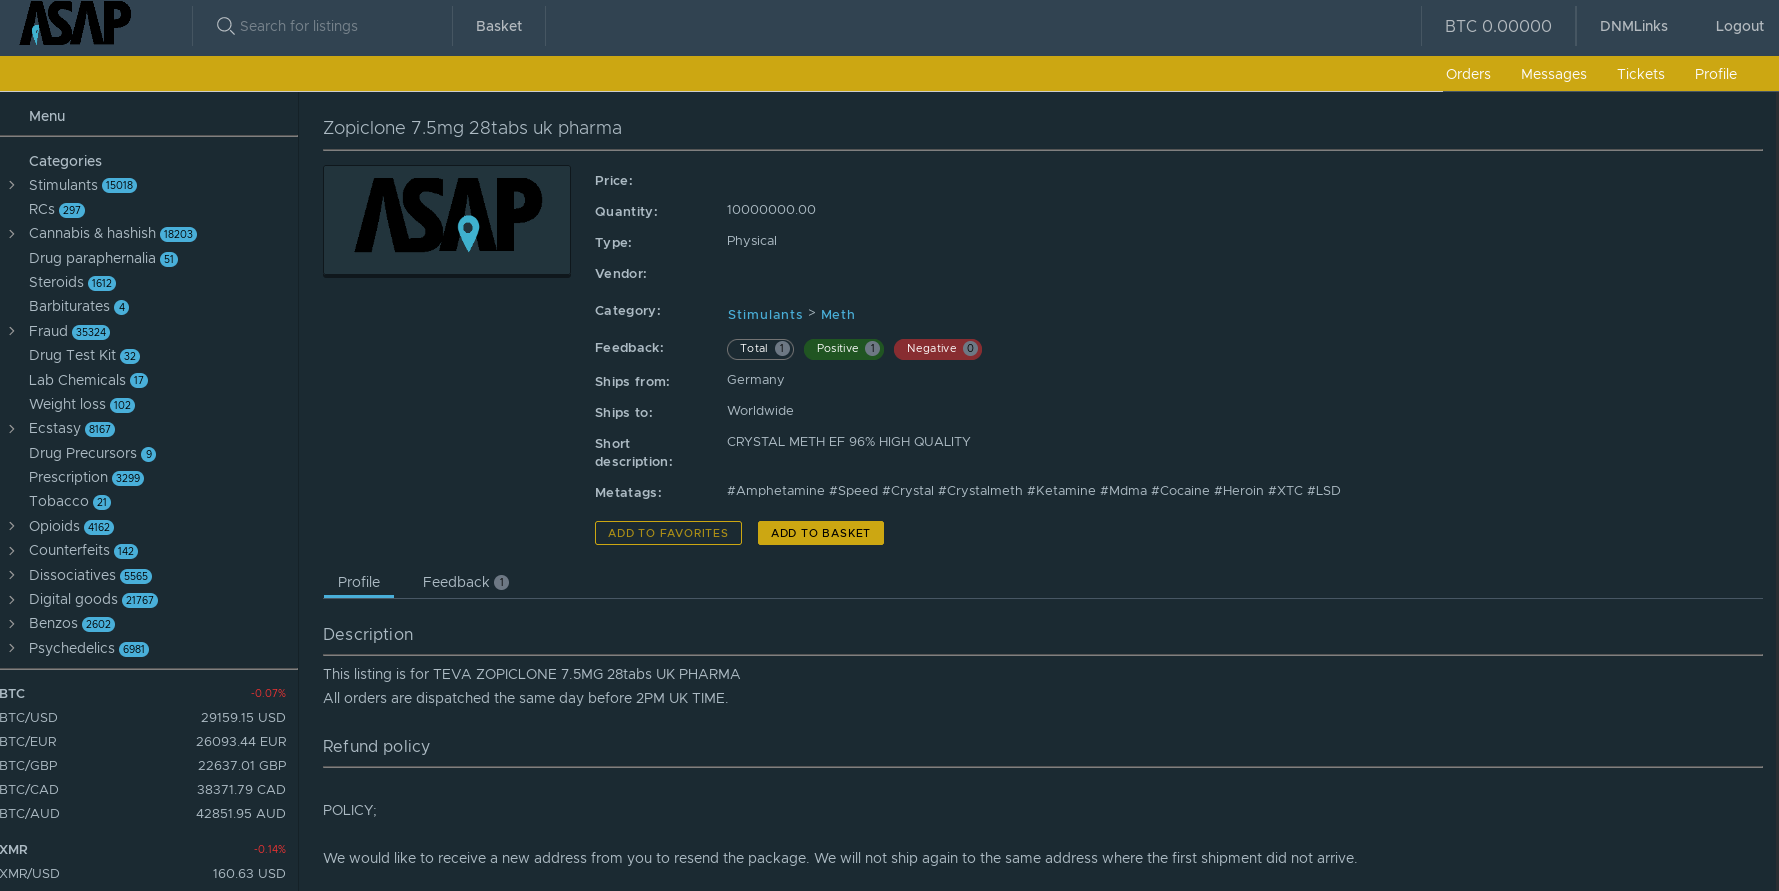Expand the Opioids category chevron
Image resolution: width=1779 pixels, height=891 pixels.
(12, 526)
